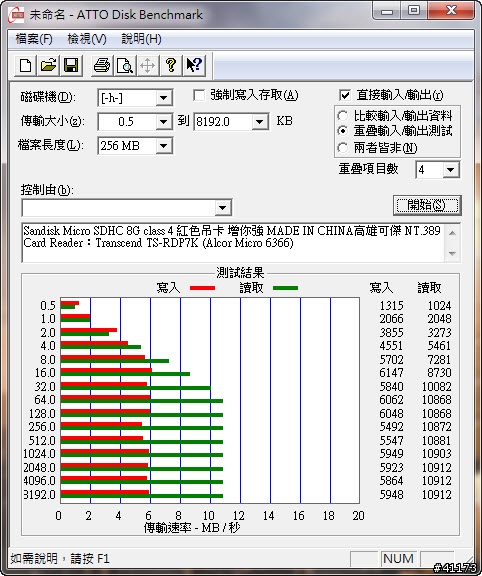Image resolution: width=482 pixels, height=576 pixels.
Task: Expand the 控制由 controller dropdown
Action: click(x=222, y=208)
